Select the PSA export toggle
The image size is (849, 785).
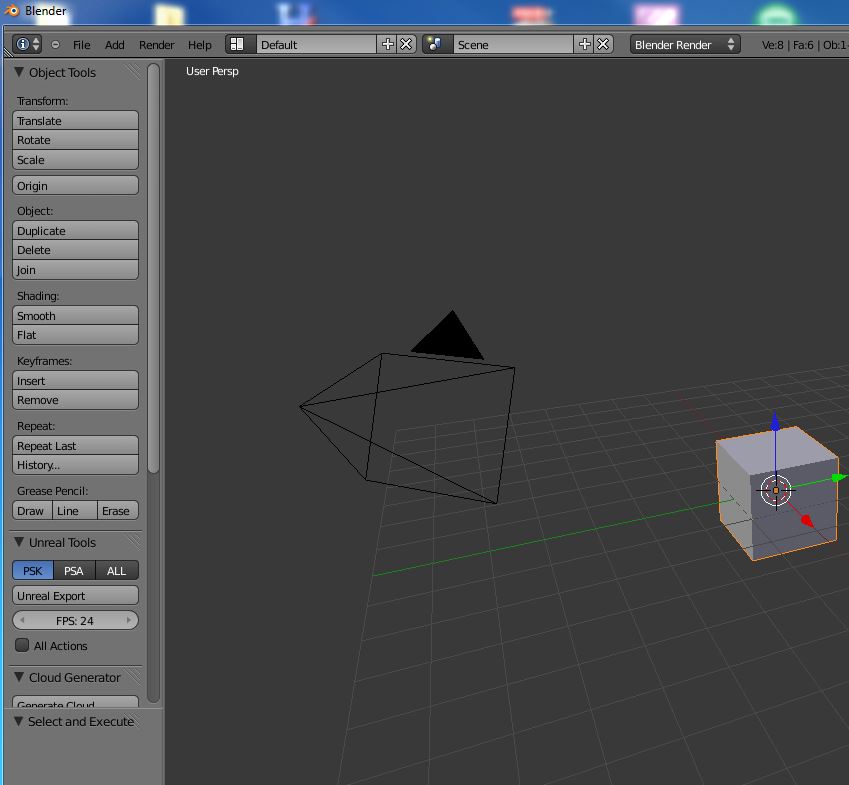tap(74, 571)
